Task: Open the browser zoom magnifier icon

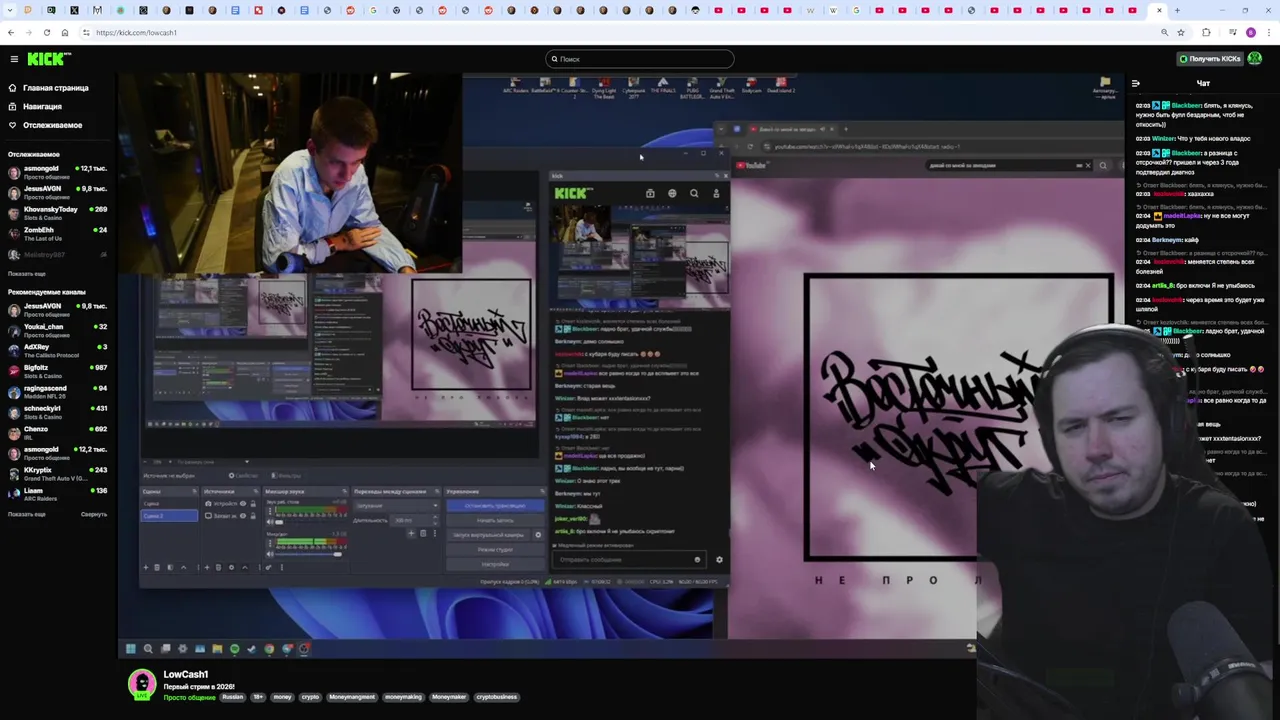Action: [1164, 32]
